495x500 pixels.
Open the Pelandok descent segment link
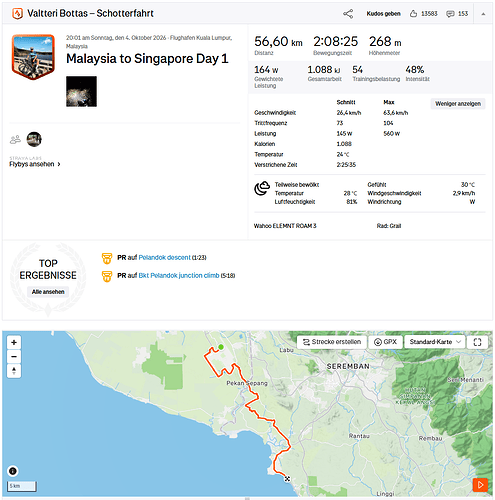pyautogui.click(x=164, y=257)
